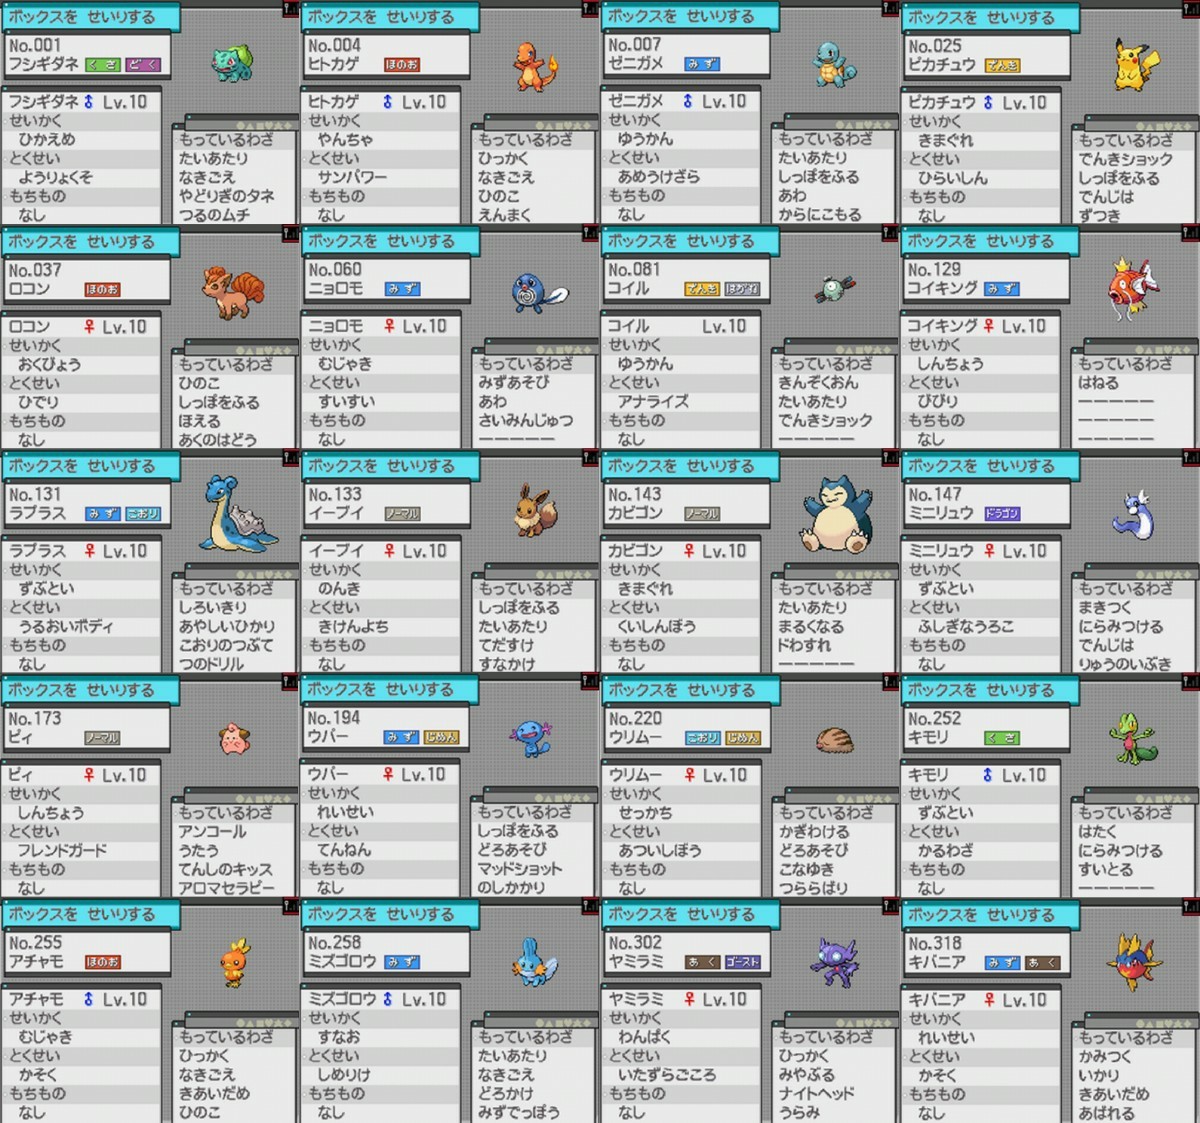Click ヤミラミ's ゴースト type badge

click(x=742, y=962)
